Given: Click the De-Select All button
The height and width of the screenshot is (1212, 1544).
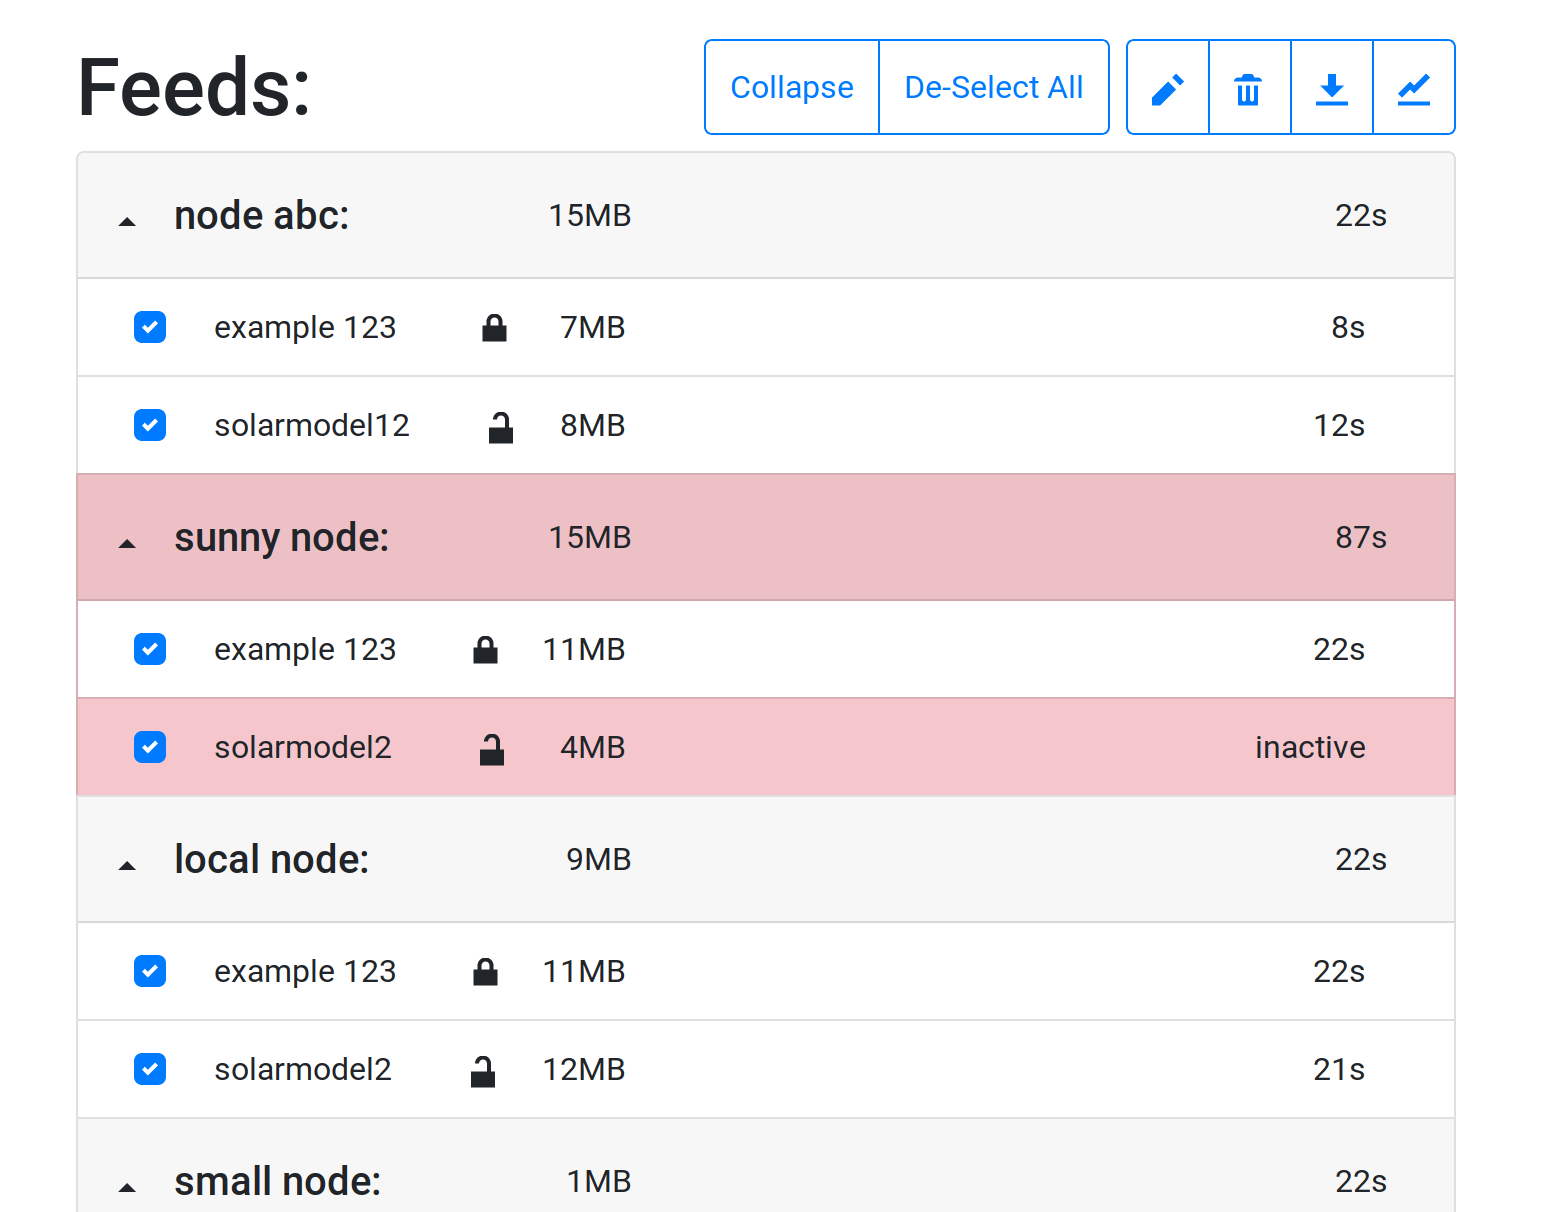Looking at the screenshot, I should (993, 87).
